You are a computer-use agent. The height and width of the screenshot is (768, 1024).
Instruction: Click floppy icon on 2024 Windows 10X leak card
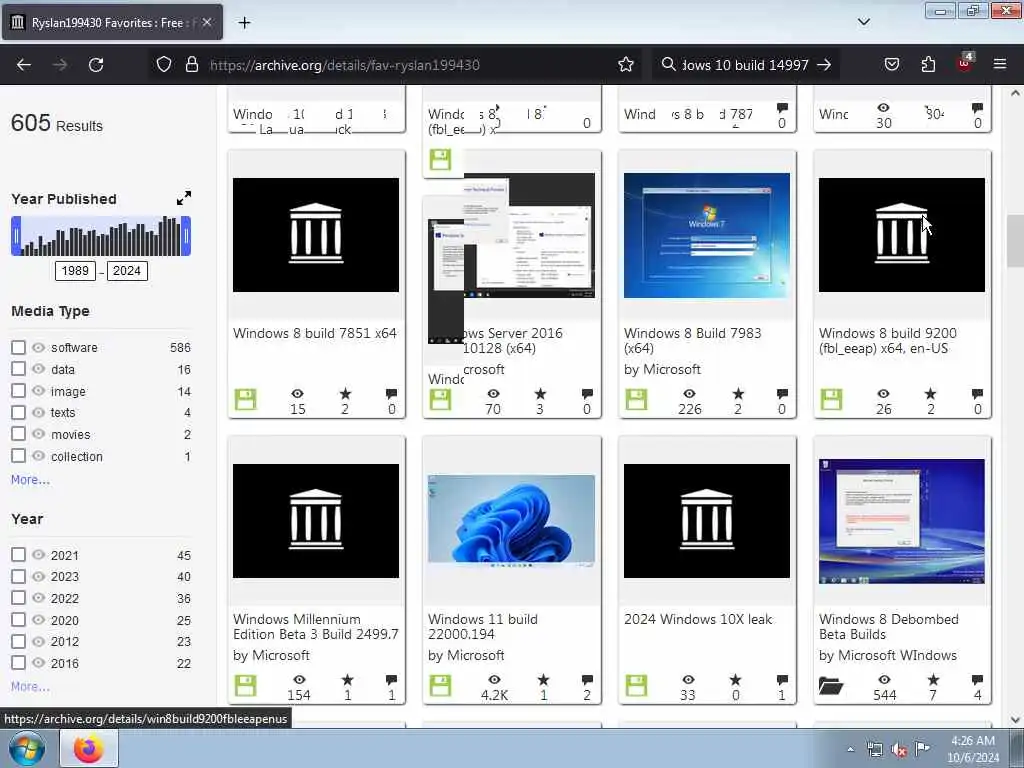pyautogui.click(x=636, y=685)
